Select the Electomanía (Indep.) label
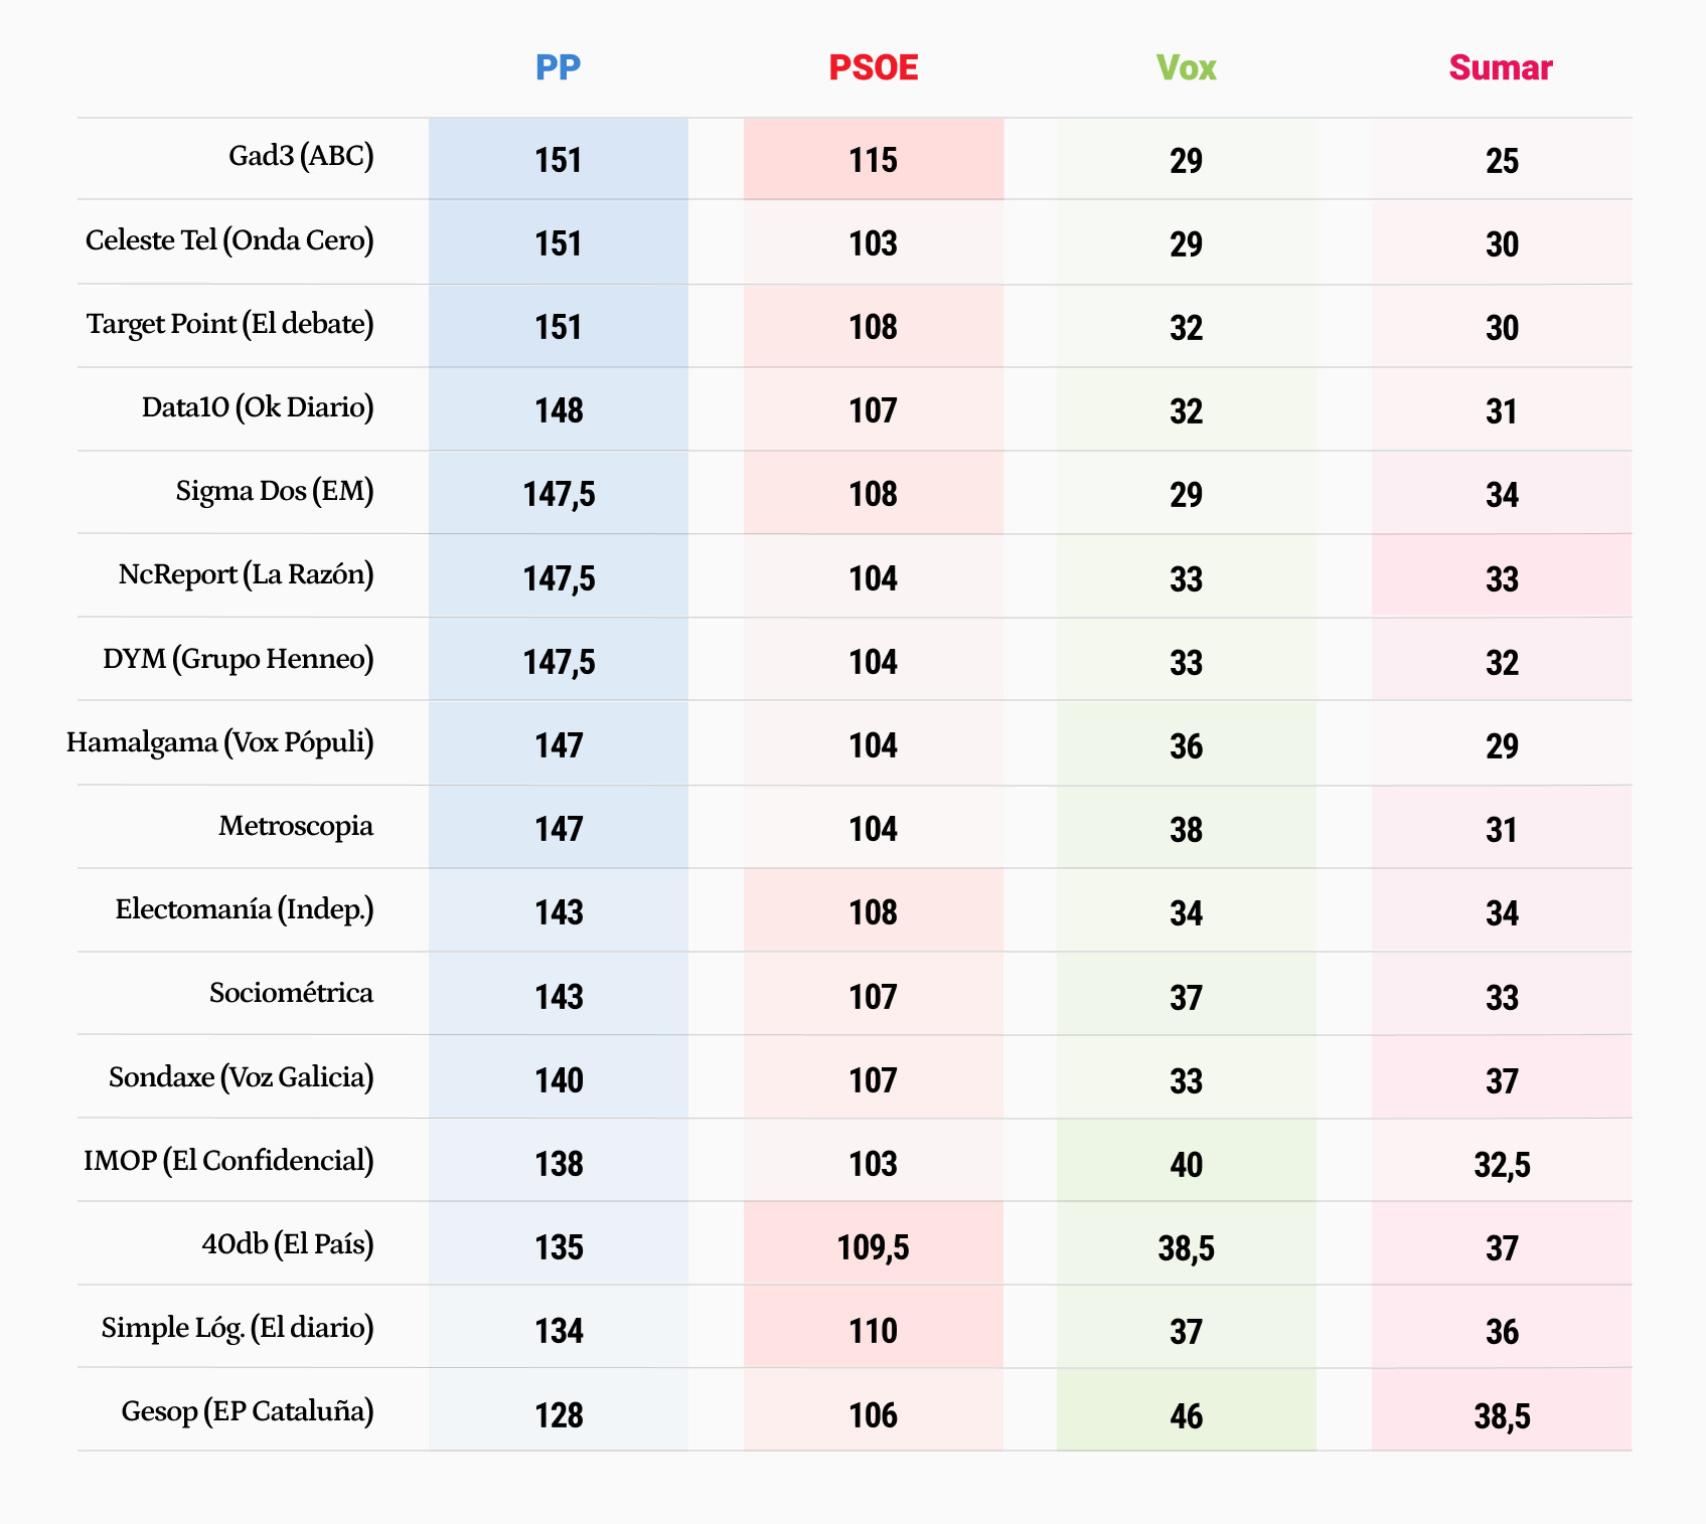The width and height of the screenshot is (1706, 1524). coord(244,909)
